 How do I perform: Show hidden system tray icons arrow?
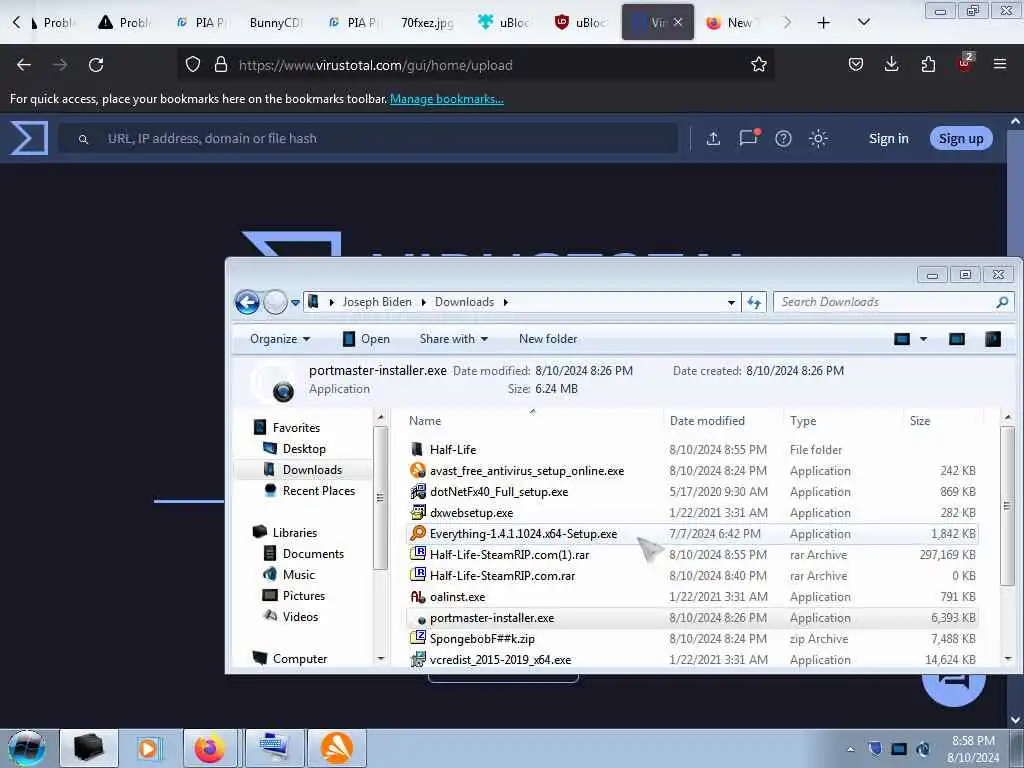(x=850, y=749)
